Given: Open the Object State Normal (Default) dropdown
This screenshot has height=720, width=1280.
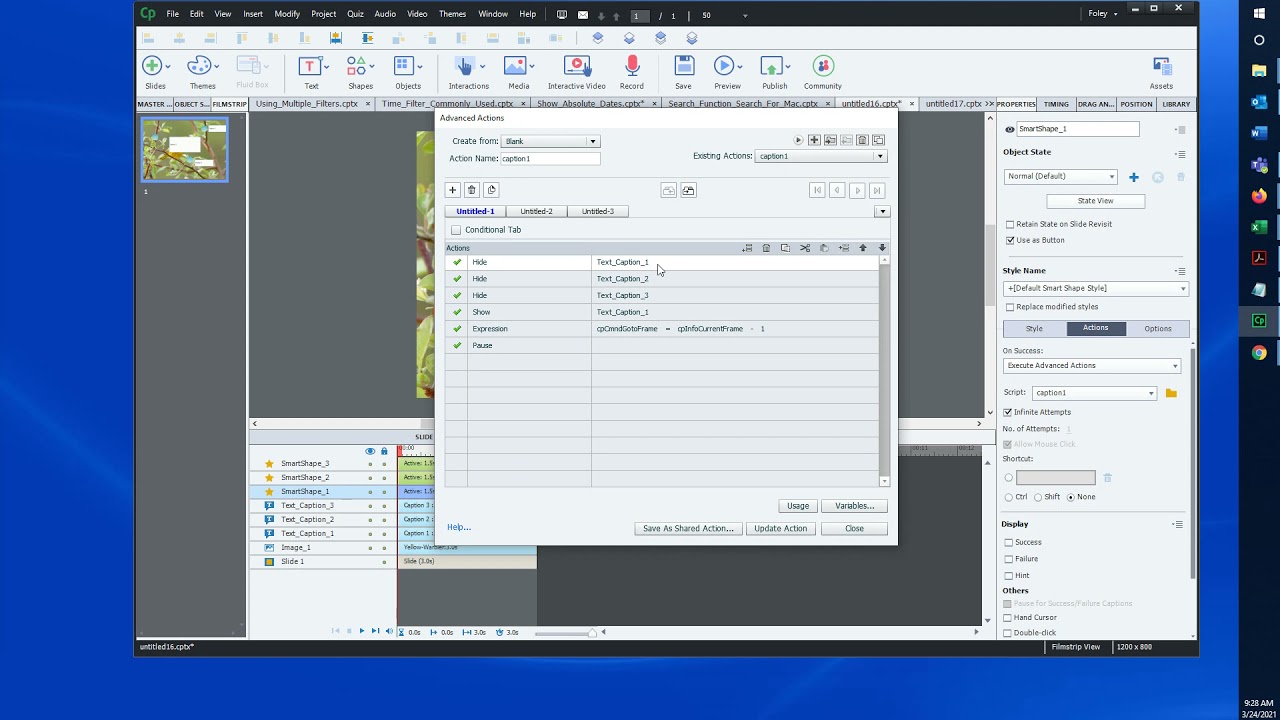Looking at the screenshot, I should (x=1061, y=177).
